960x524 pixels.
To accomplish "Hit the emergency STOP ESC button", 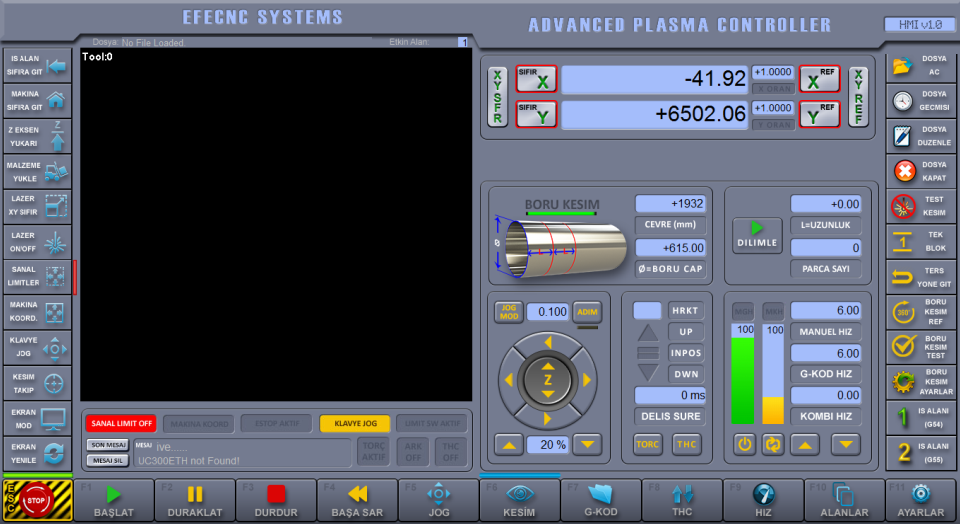I will coord(37,501).
